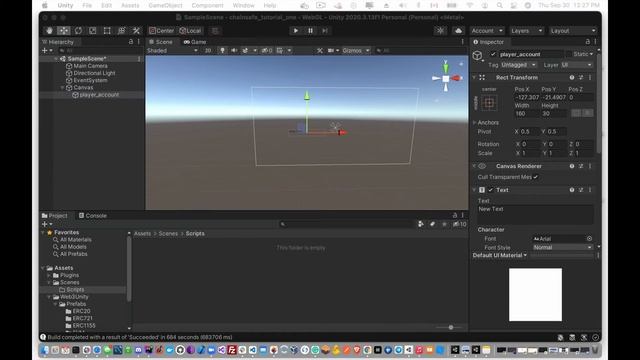Toggle the Local handle rotation button
The width and height of the screenshot is (640, 360).
pos(190,31)
